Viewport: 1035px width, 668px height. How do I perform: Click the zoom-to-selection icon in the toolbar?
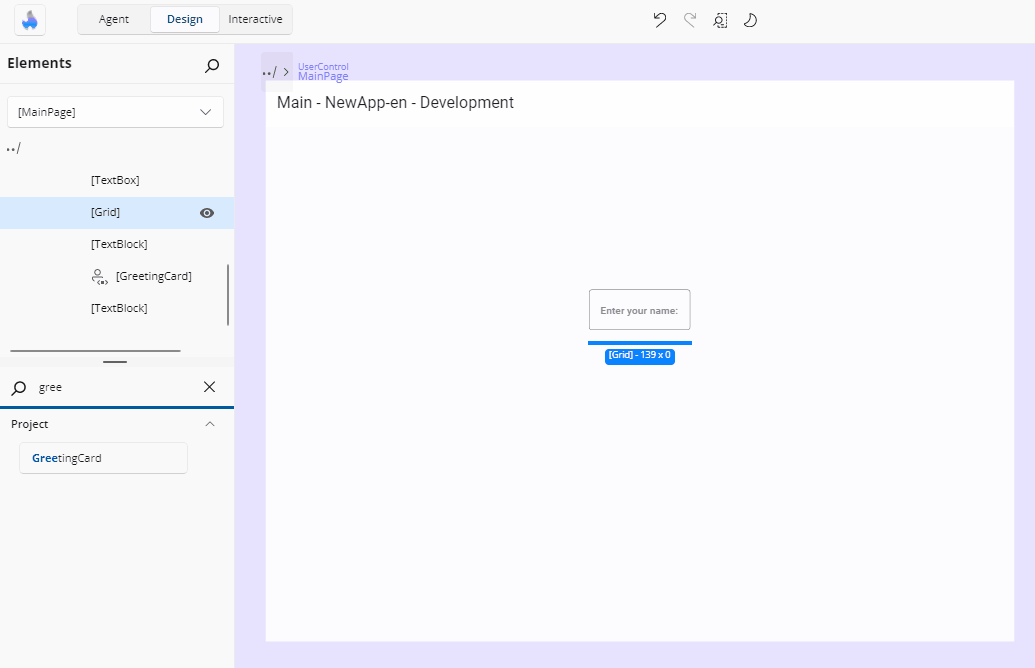[720, 20]
